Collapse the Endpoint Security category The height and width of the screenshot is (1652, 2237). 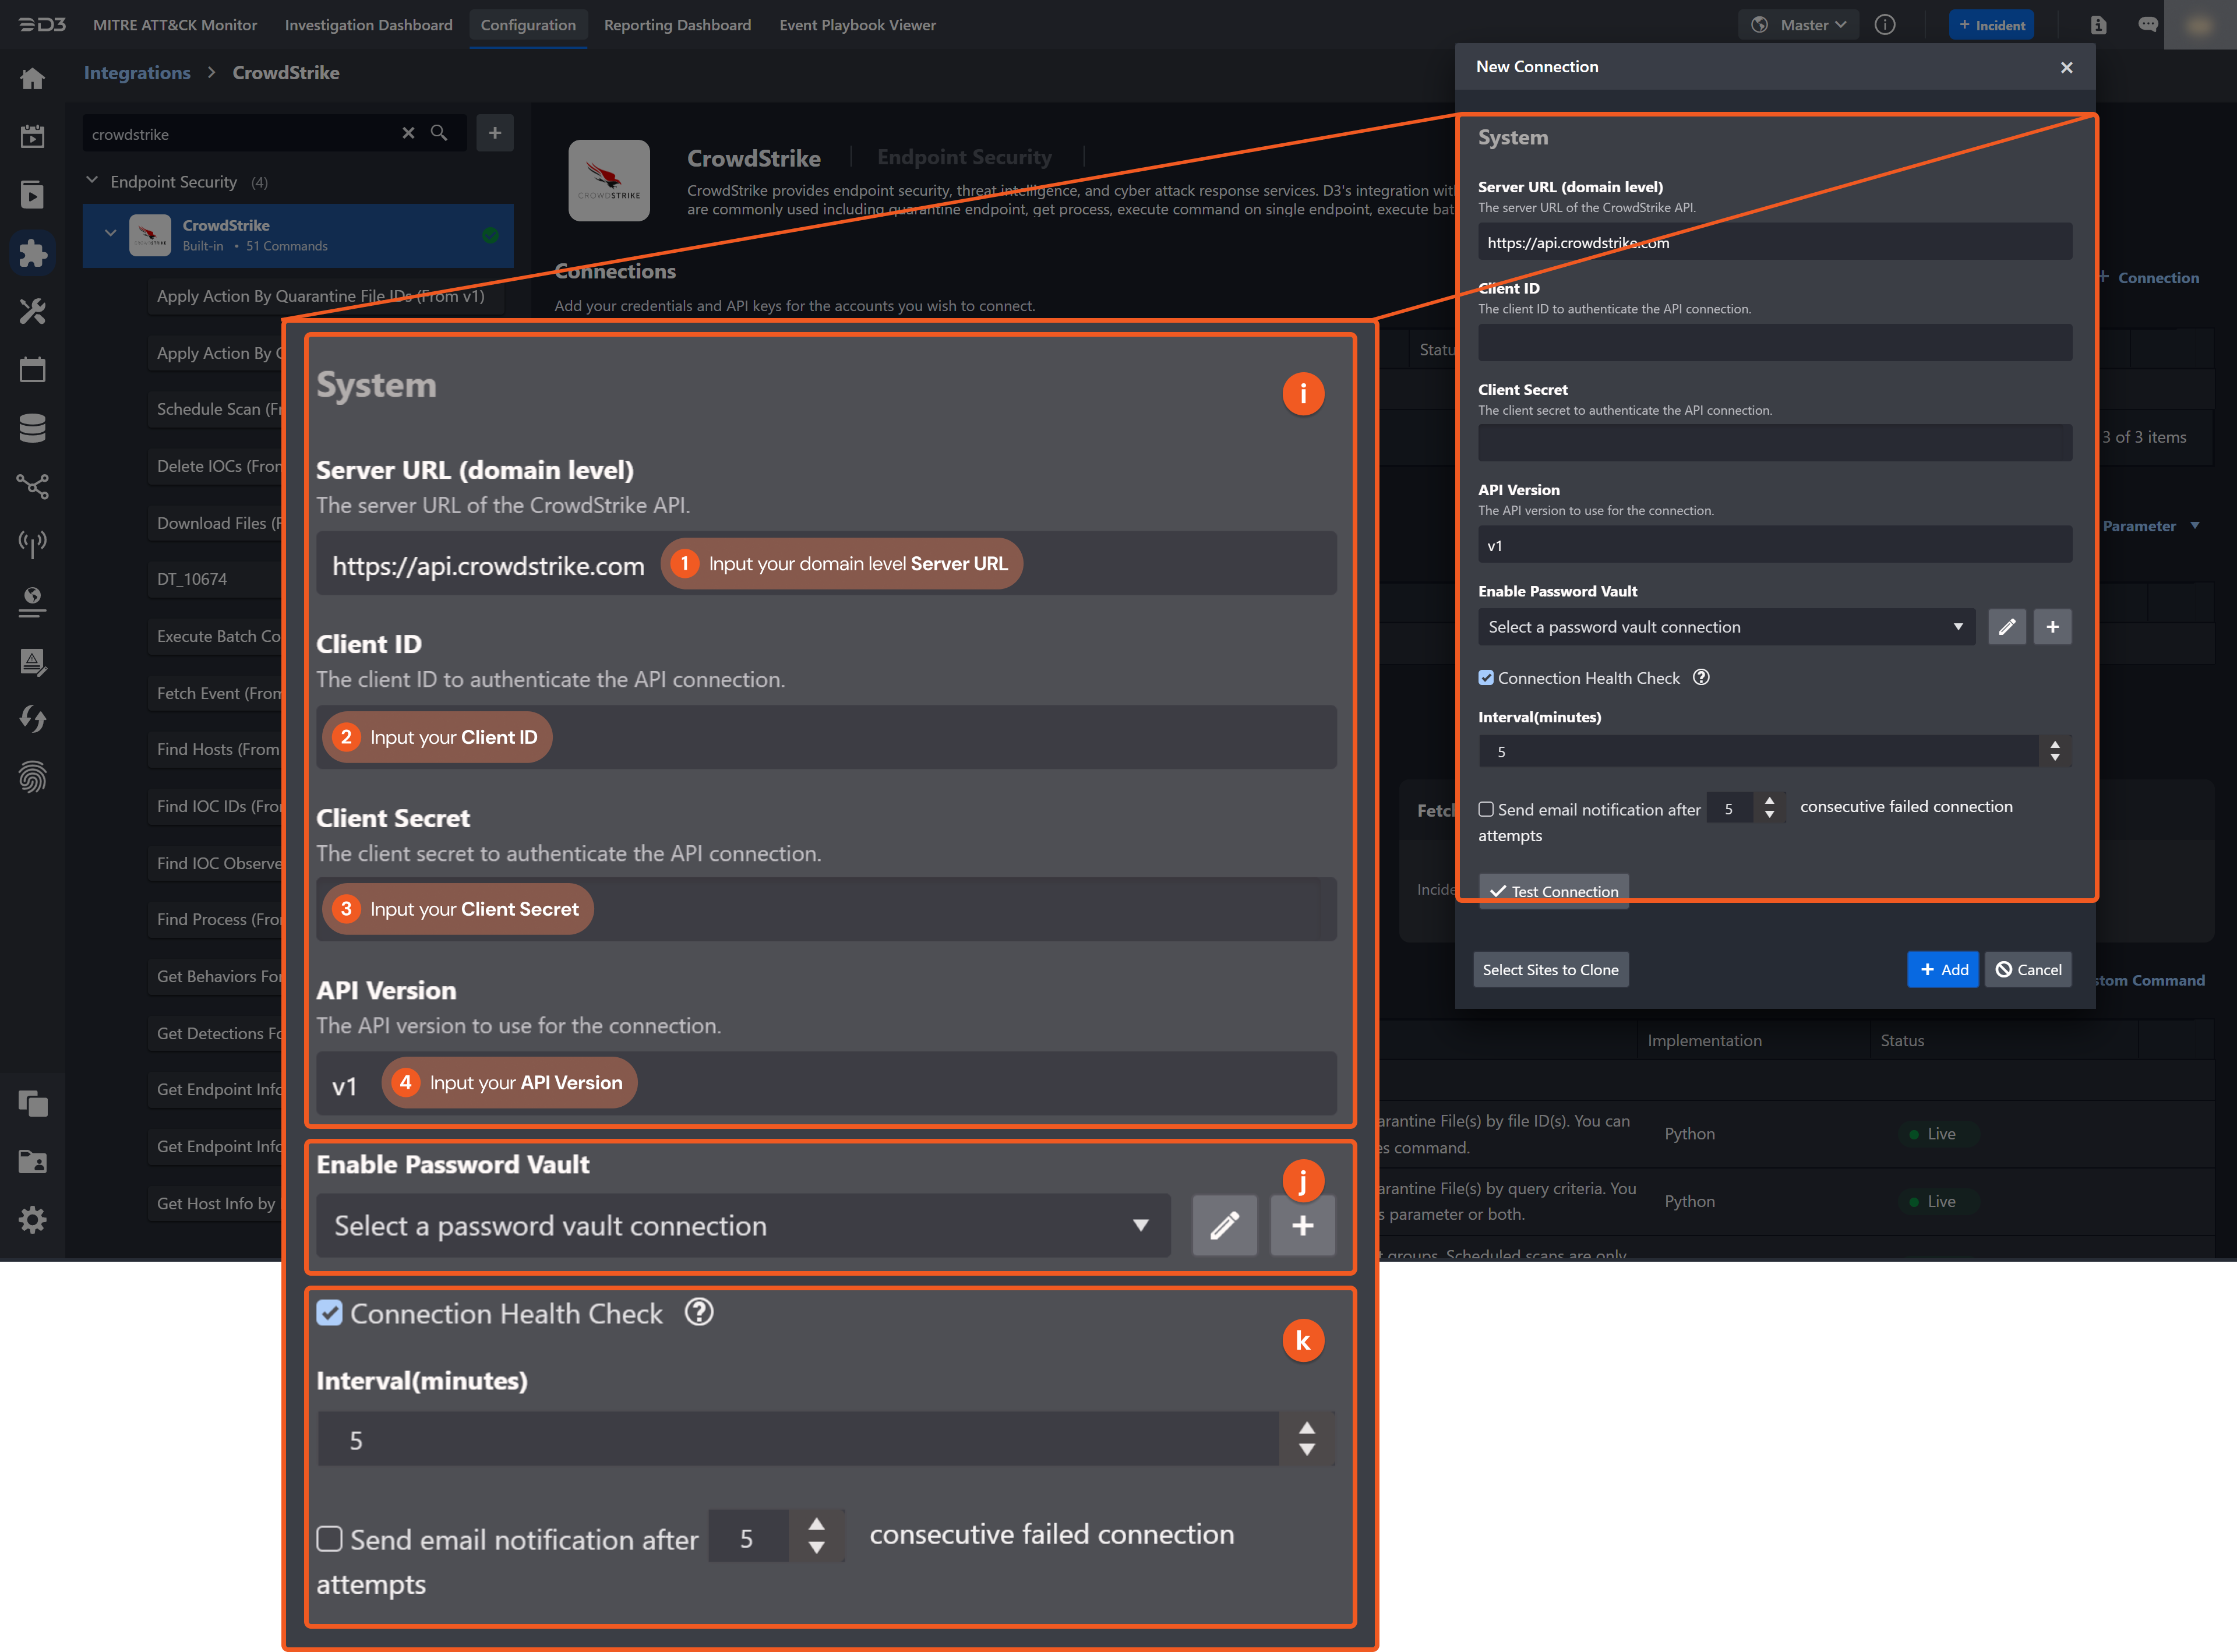coord(91,180)
